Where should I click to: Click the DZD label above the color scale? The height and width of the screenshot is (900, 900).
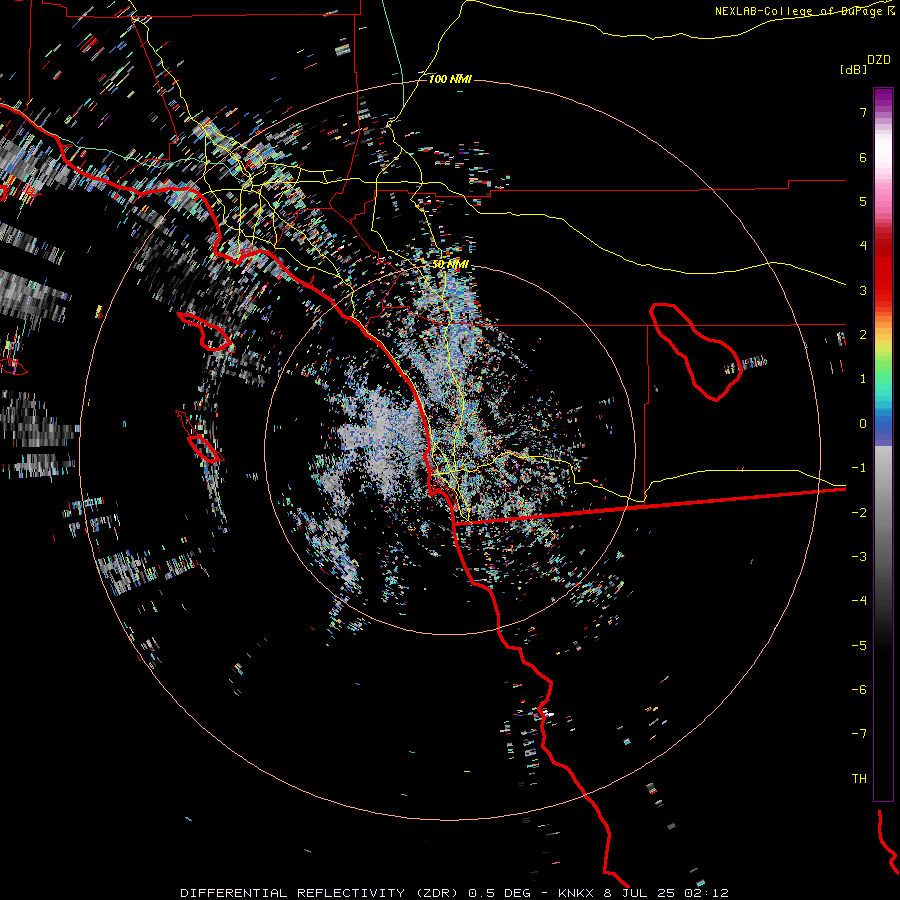879,60
